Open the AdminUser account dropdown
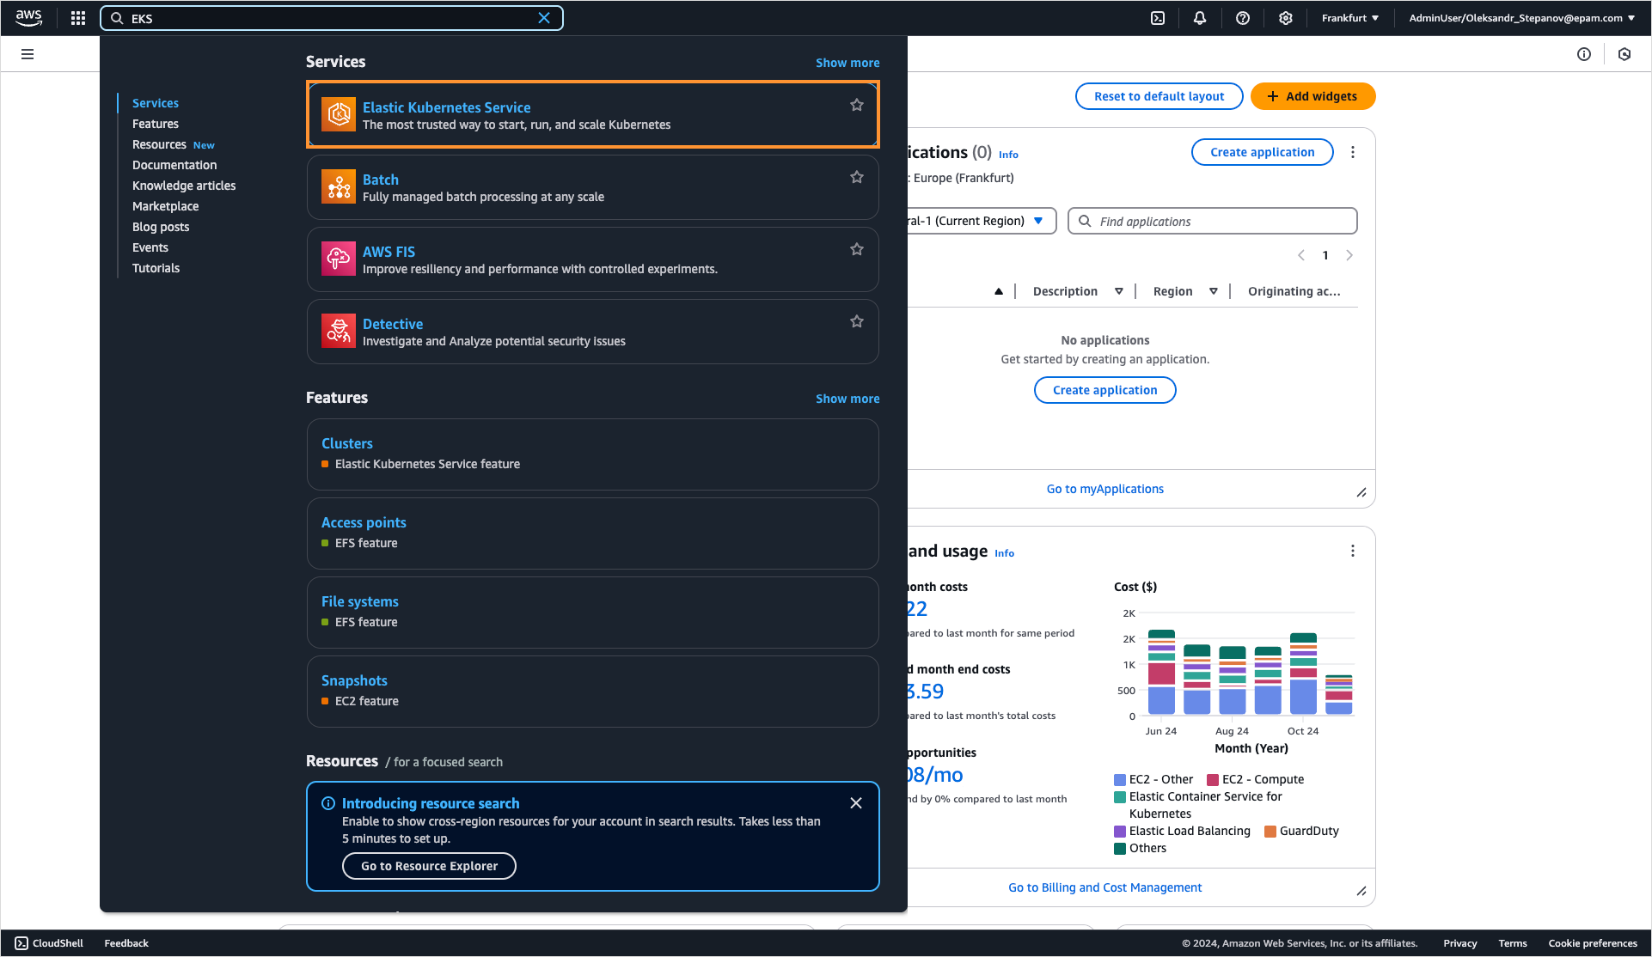This screenshot has height=957, width=1652. (1521, 18)
